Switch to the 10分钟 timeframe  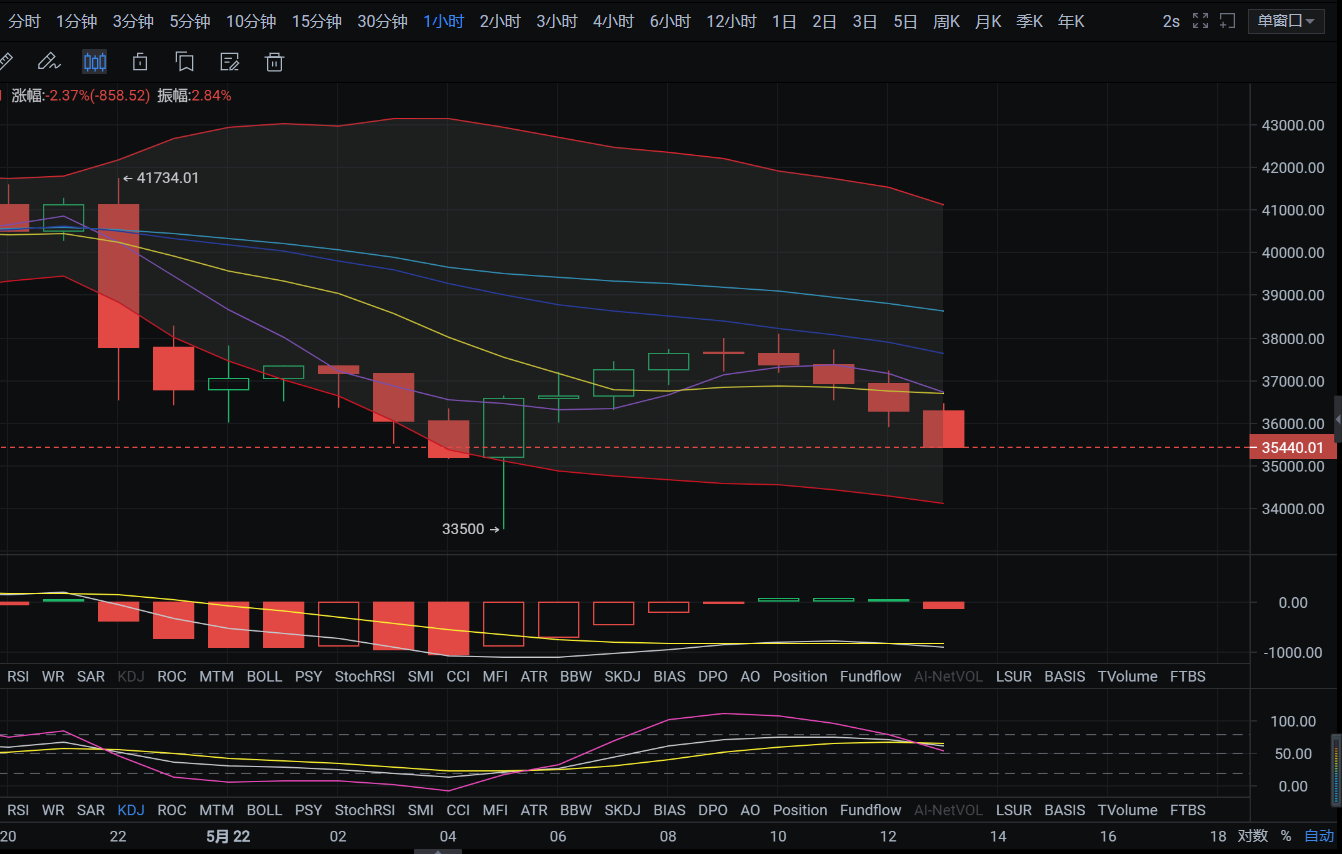point(251,21)
